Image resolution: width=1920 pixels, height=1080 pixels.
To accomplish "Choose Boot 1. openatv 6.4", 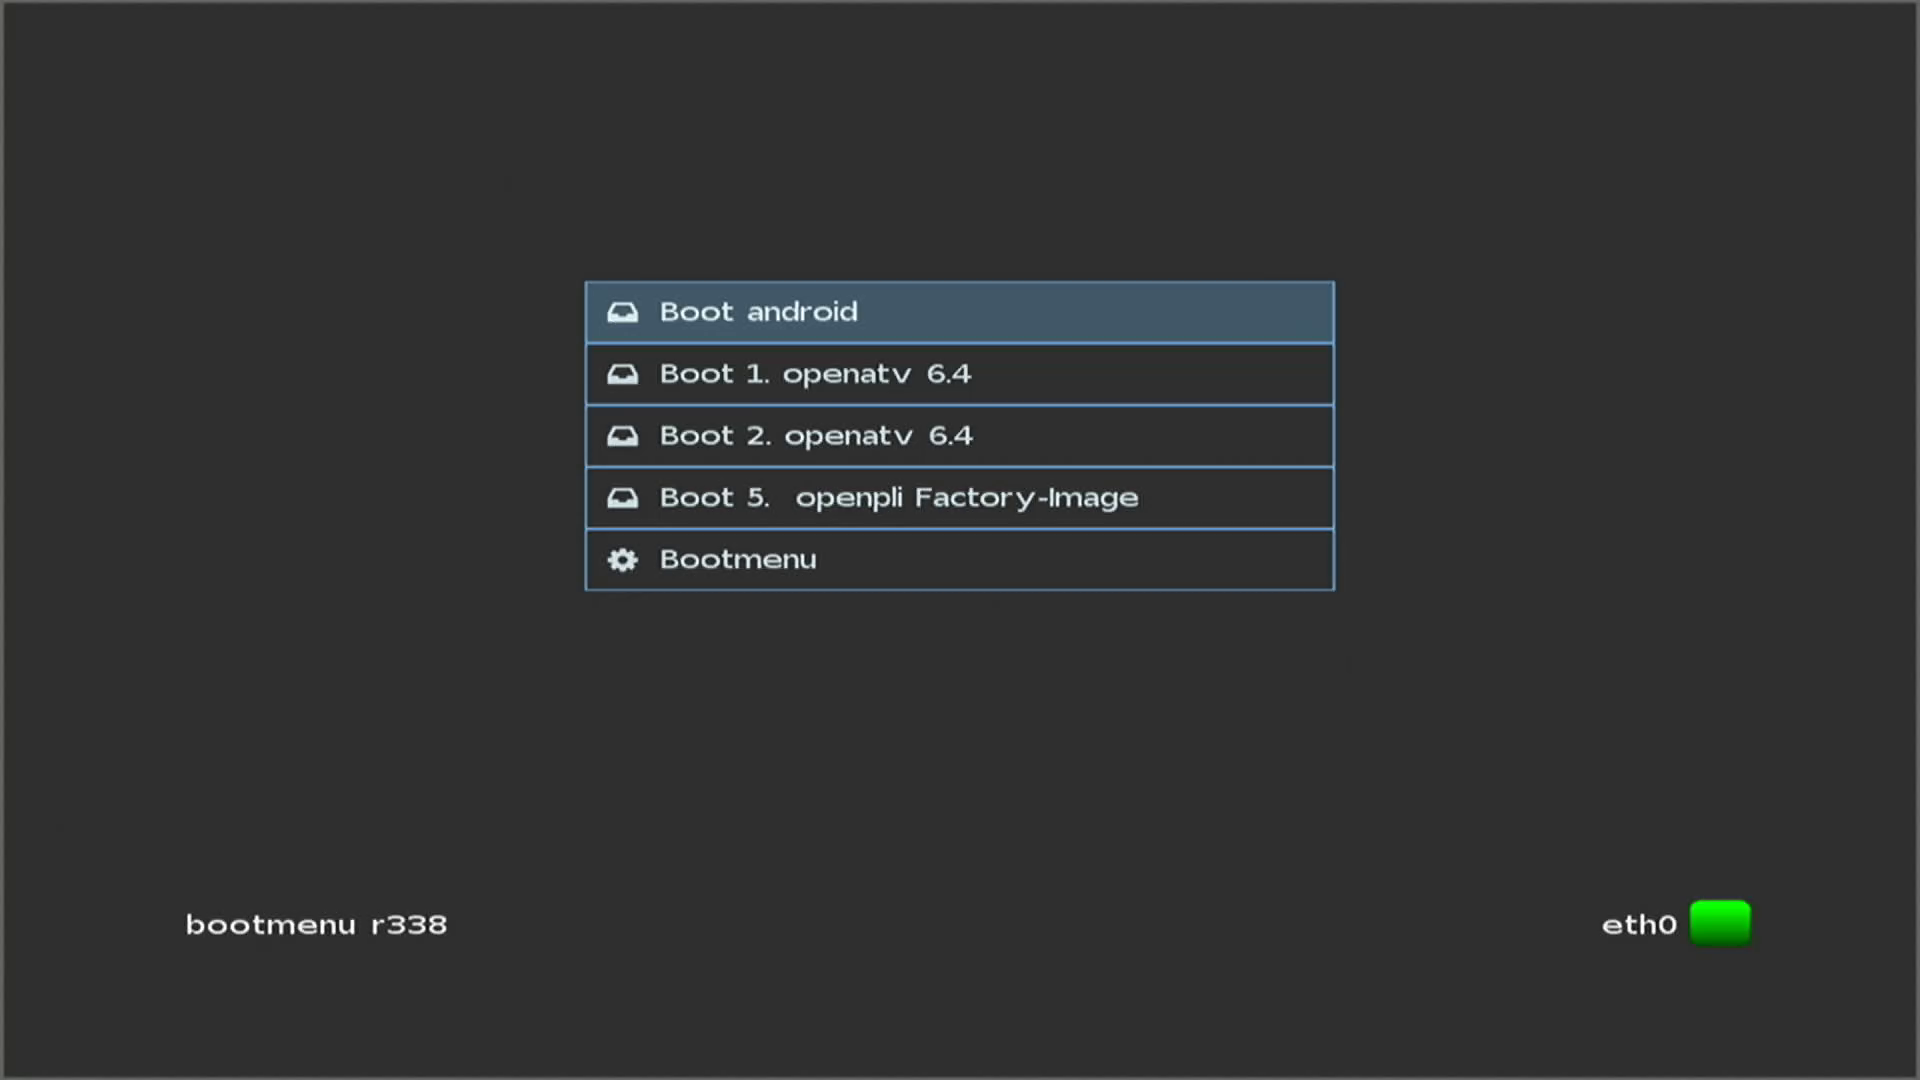I will click(958, 375).
